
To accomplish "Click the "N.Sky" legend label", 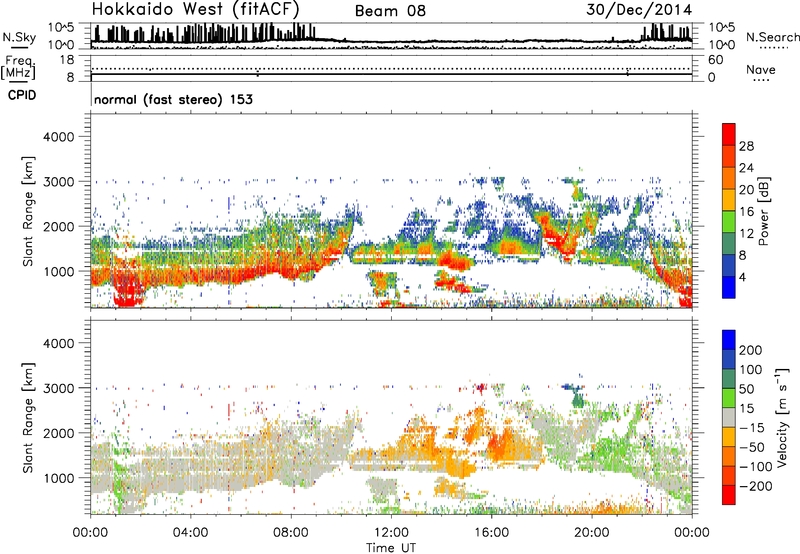I will [x=19, y=37].
